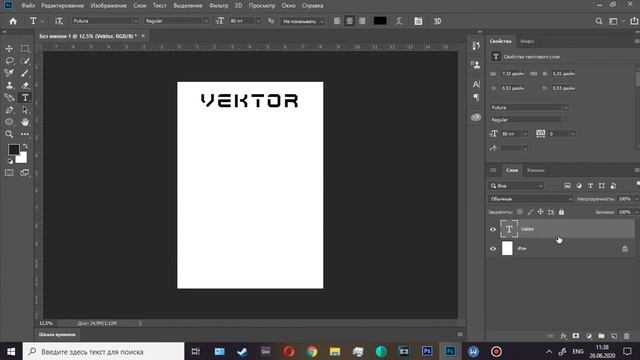Open the Opacity value dropdown
Image resolution: width=640 pixels, height=360 pixels.
click(x=636, y=199)
